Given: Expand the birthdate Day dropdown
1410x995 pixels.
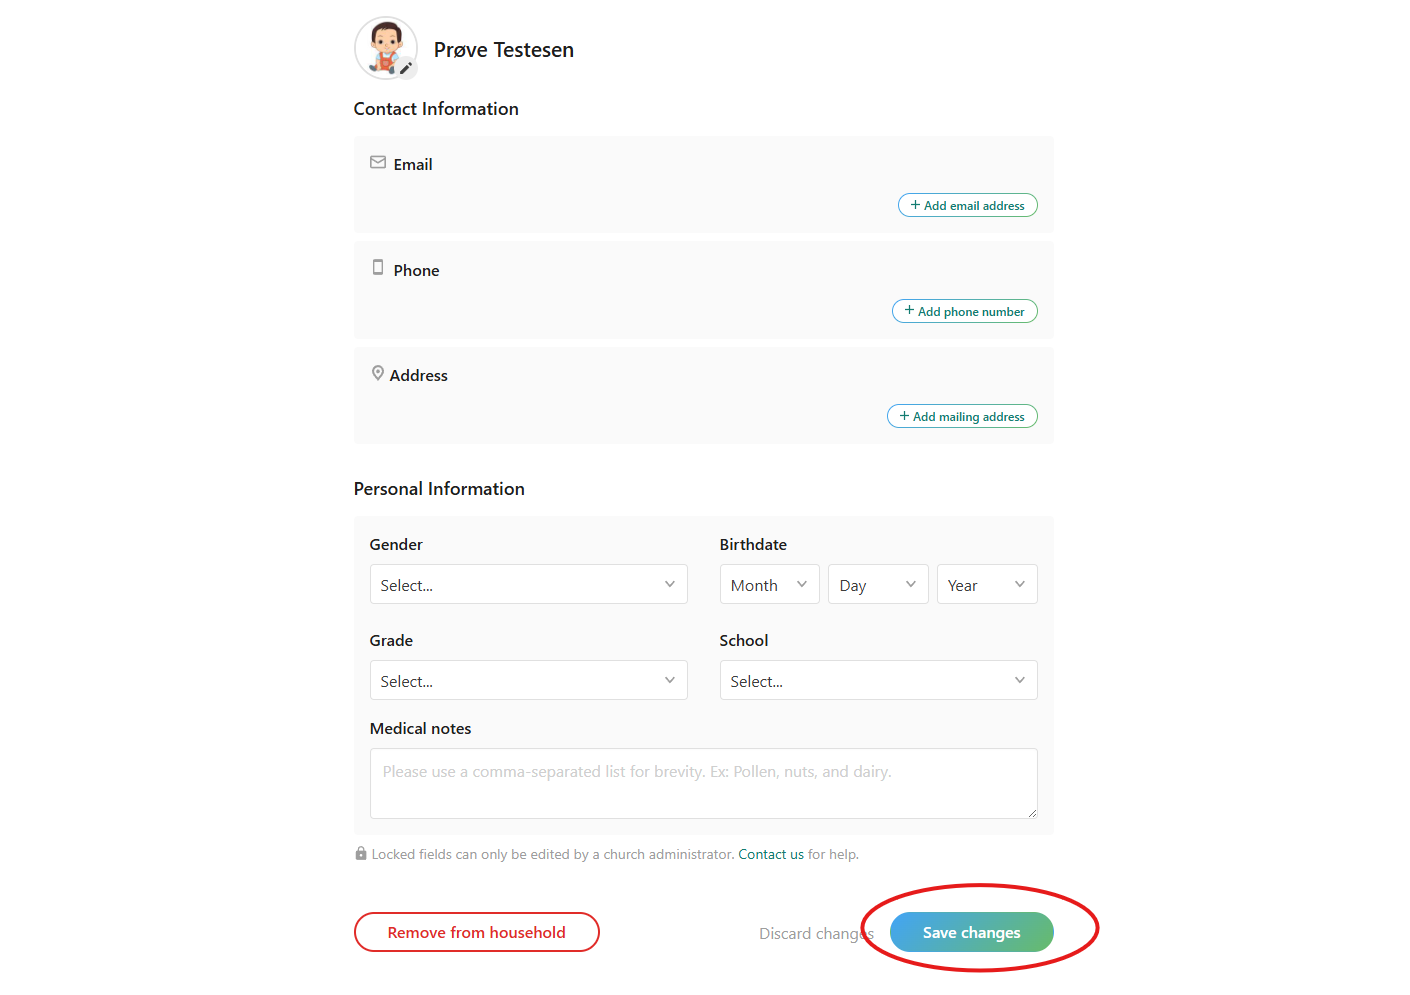Looking at the screenshot, I should coord(878,585).
